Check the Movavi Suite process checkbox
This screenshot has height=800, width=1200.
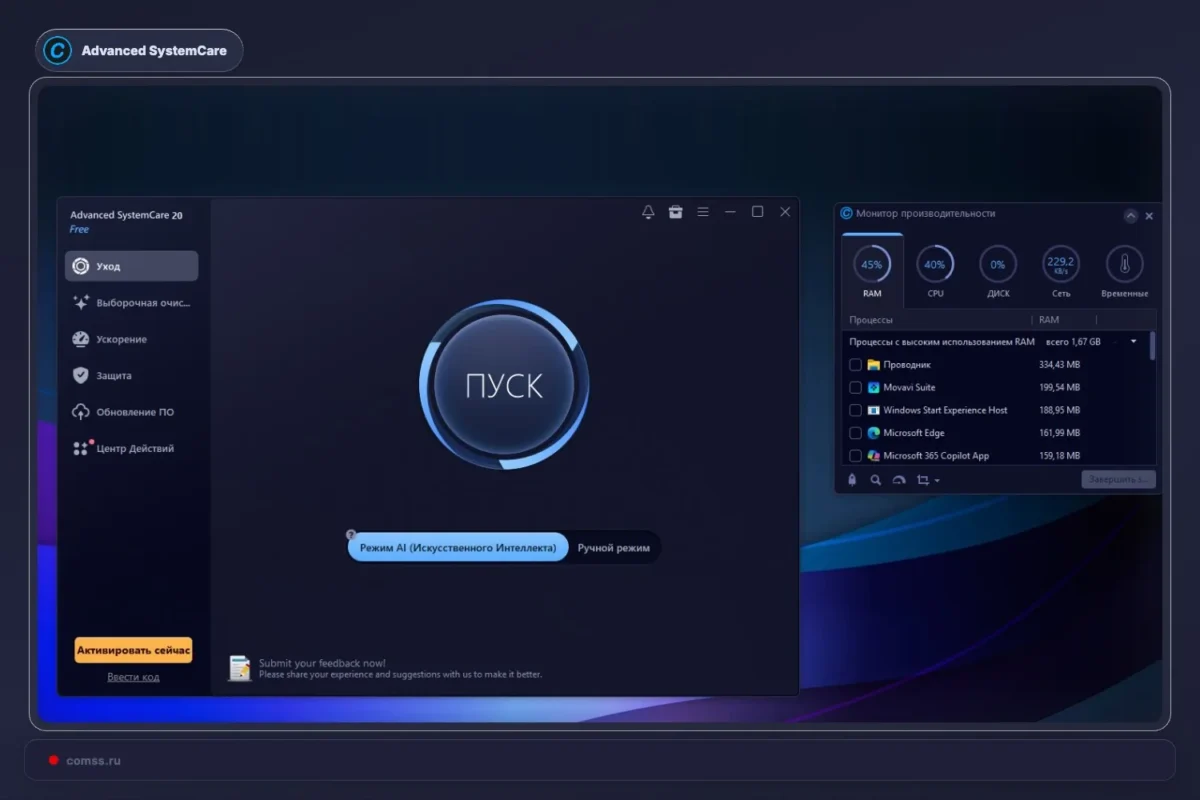coord(855,388)
